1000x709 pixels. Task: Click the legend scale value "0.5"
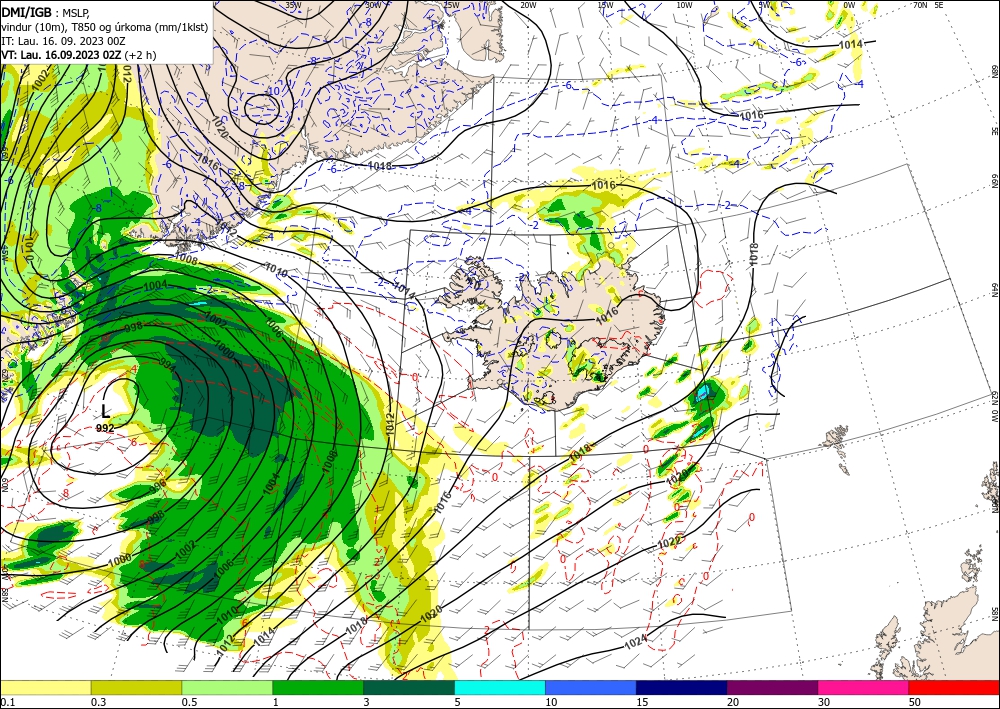pos(189,702)
